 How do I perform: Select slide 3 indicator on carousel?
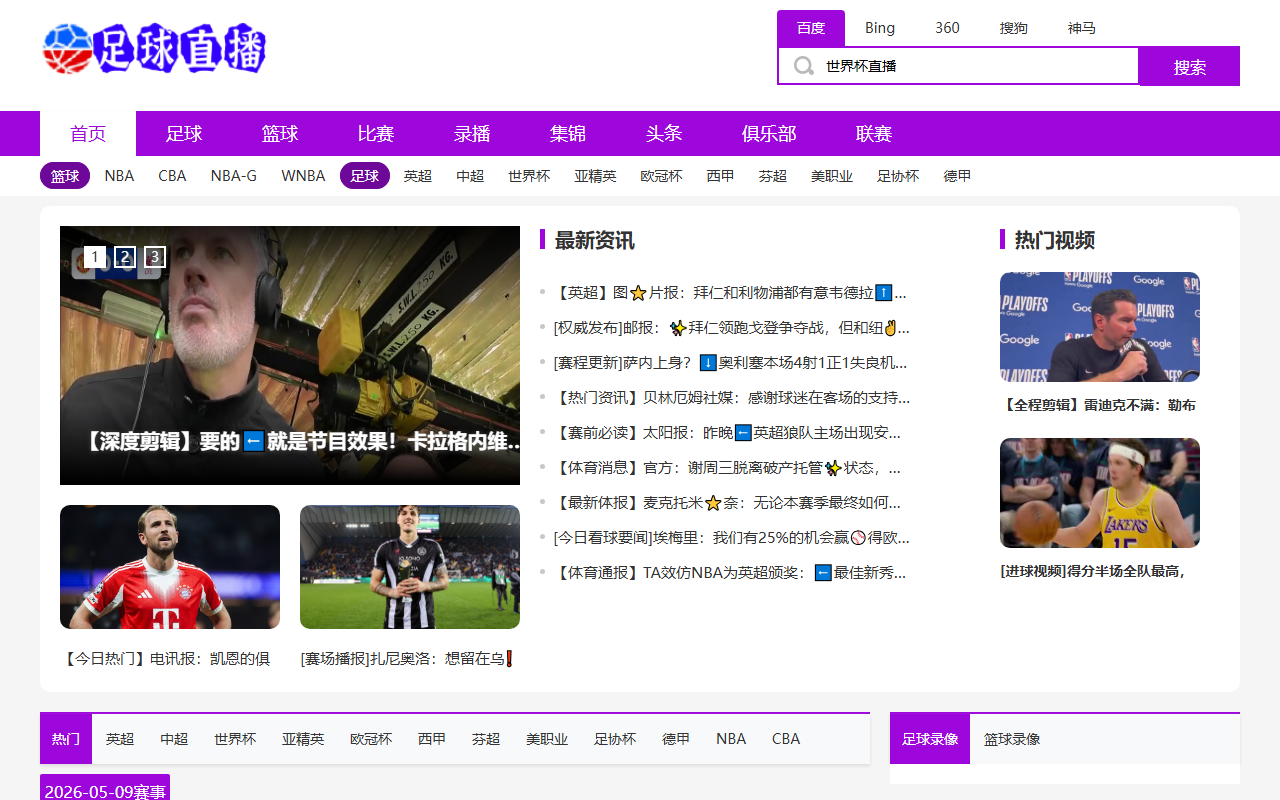[155, 257]
